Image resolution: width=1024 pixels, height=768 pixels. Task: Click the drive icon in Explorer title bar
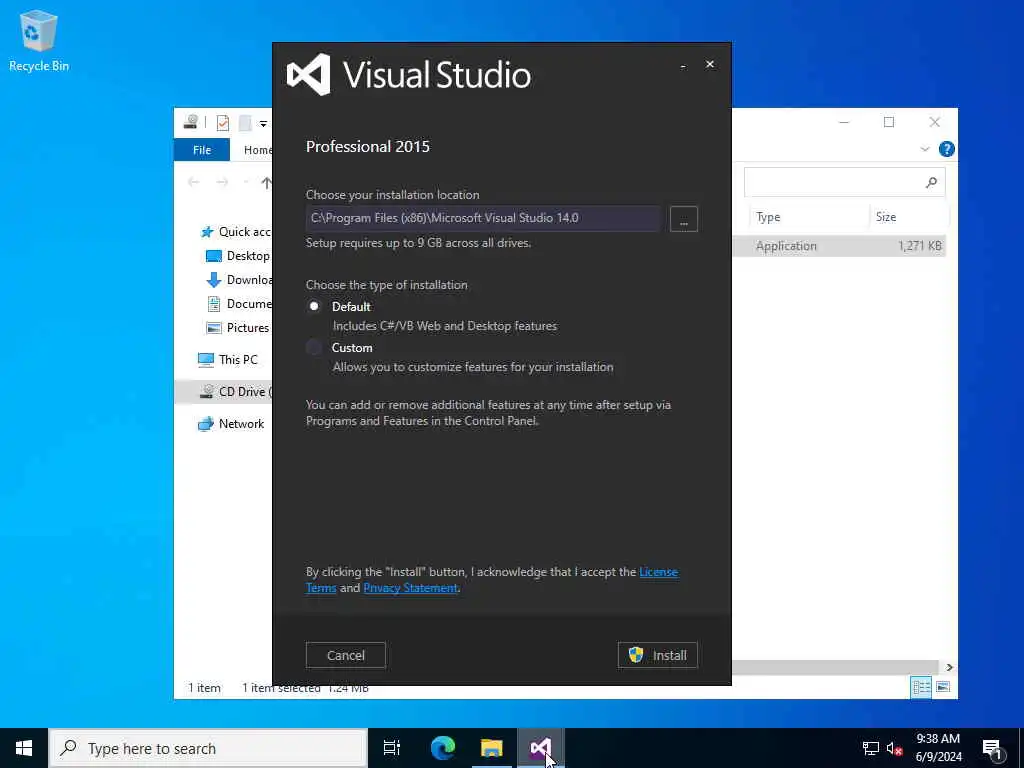(x=191, y=122)
